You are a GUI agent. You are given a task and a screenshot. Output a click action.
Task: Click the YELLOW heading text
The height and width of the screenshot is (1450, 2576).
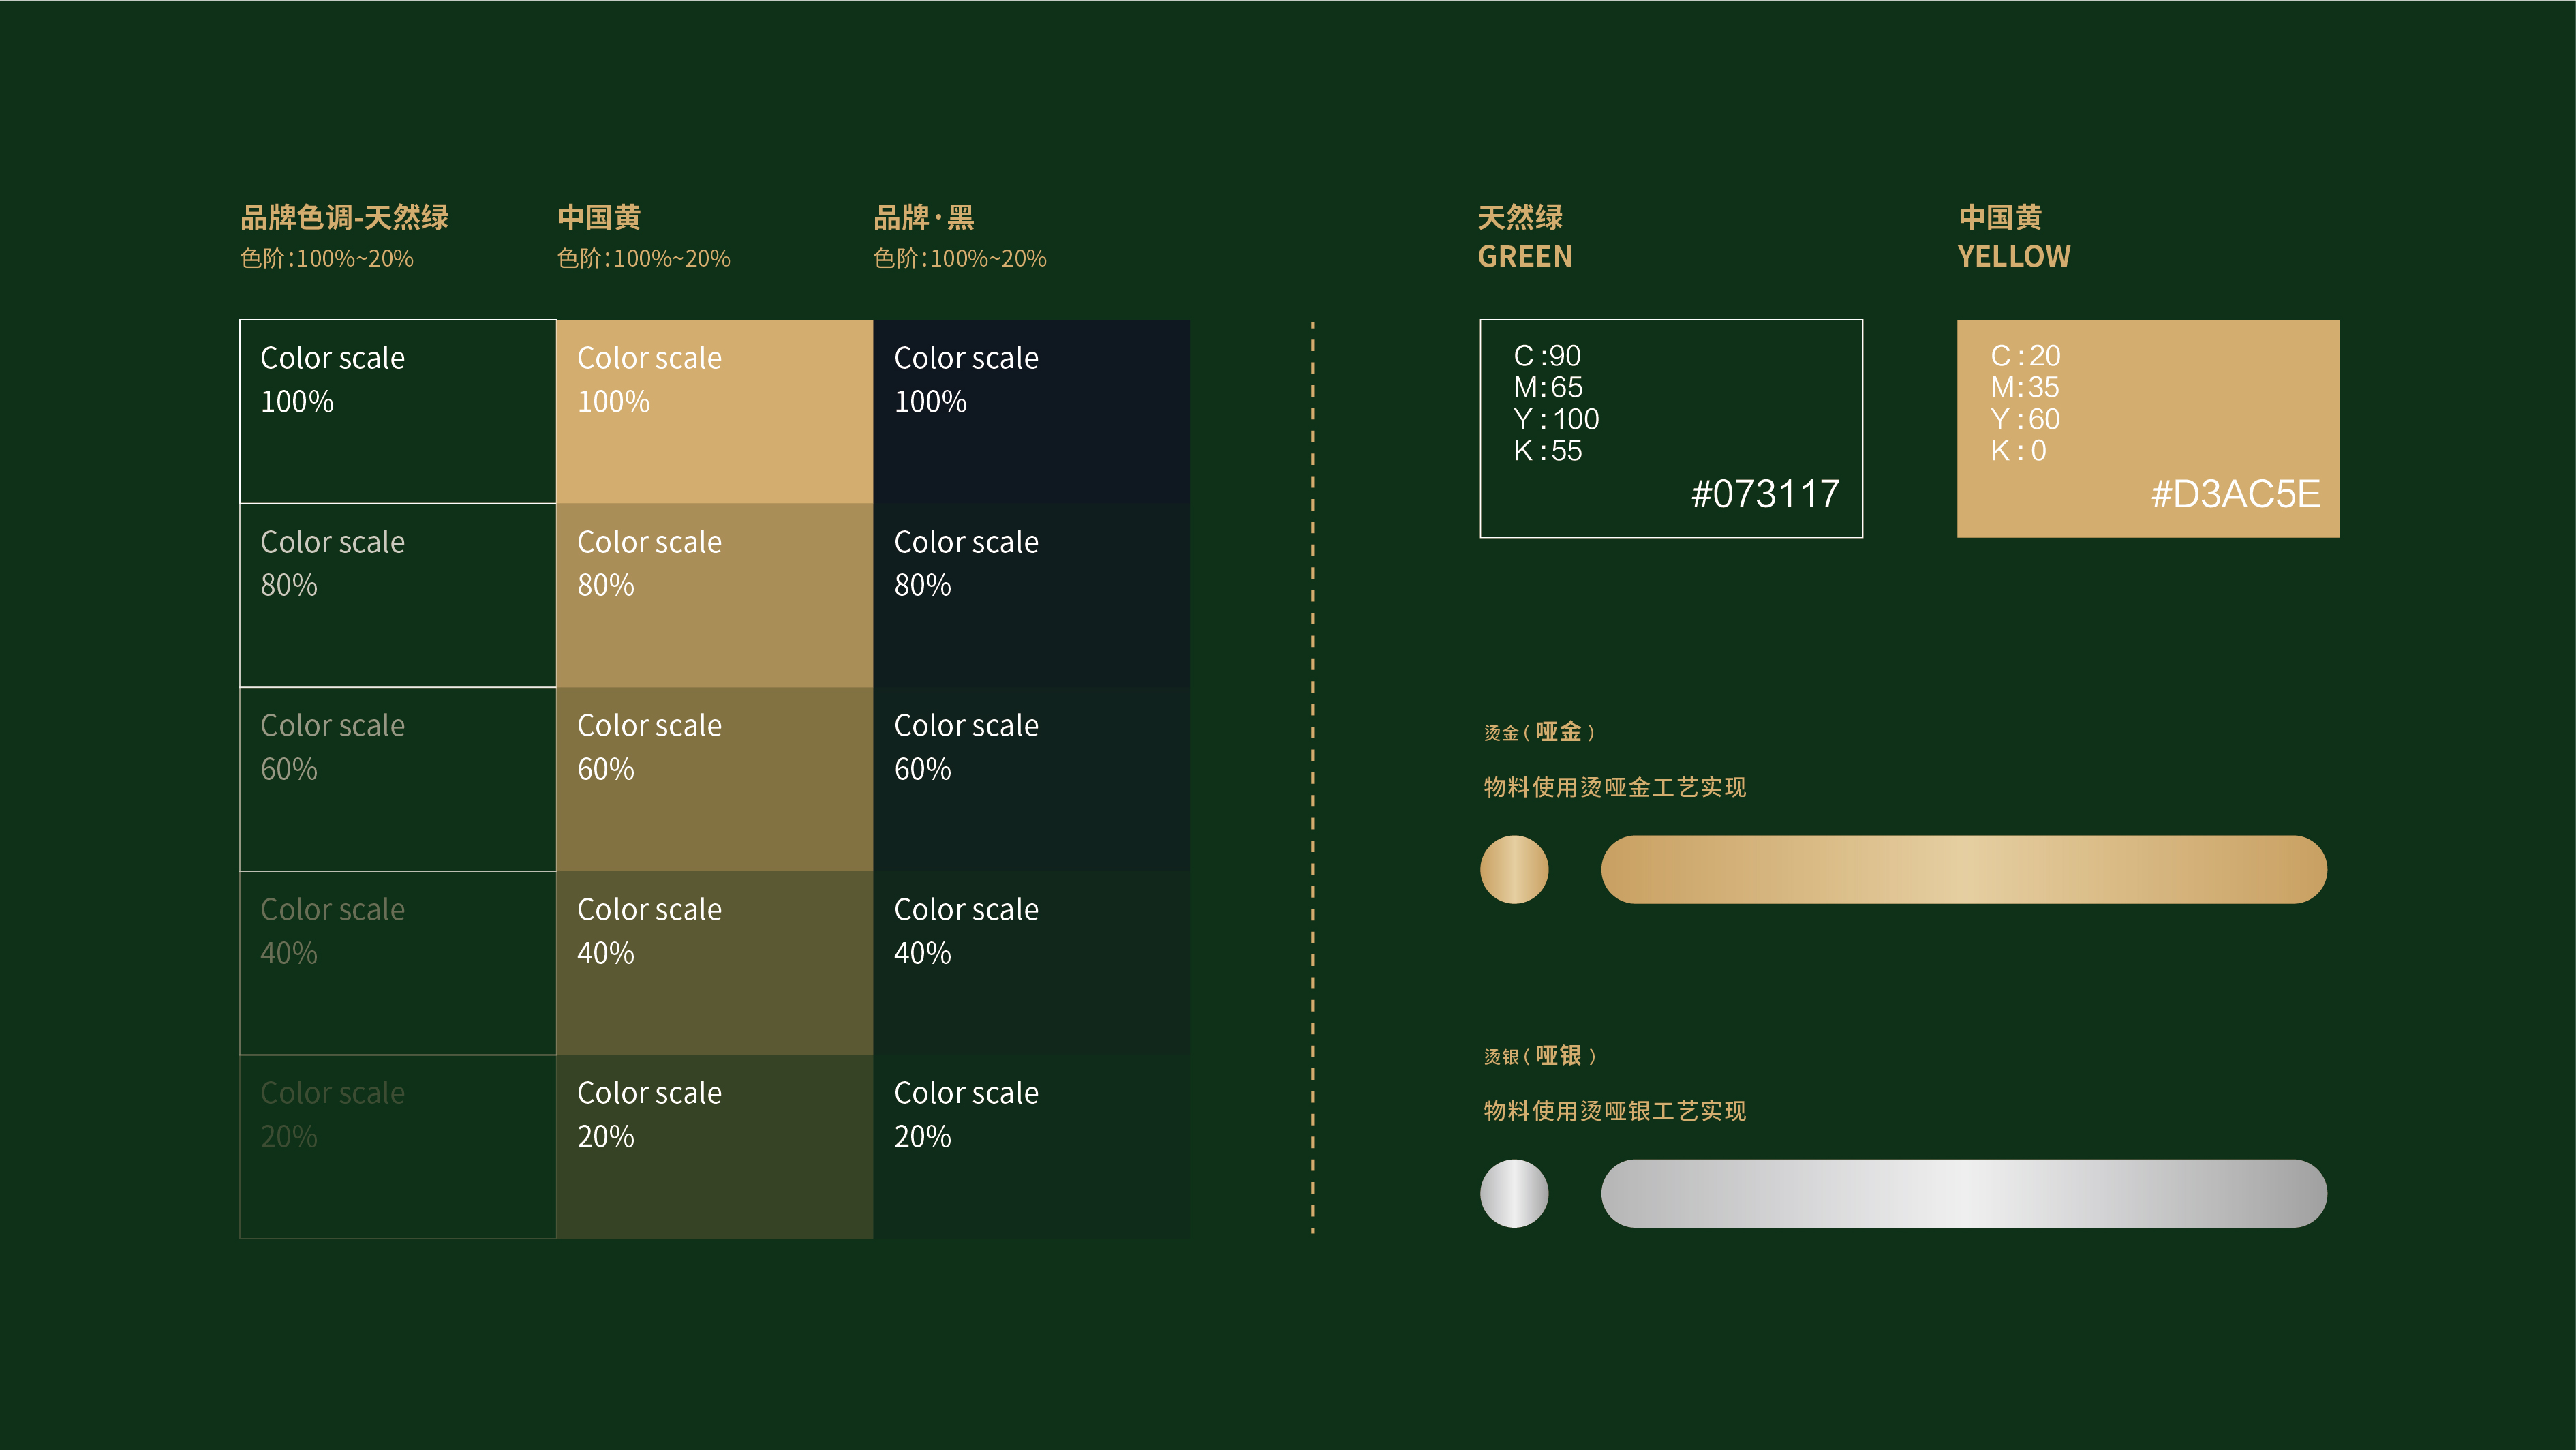[x=2014, y=257]
